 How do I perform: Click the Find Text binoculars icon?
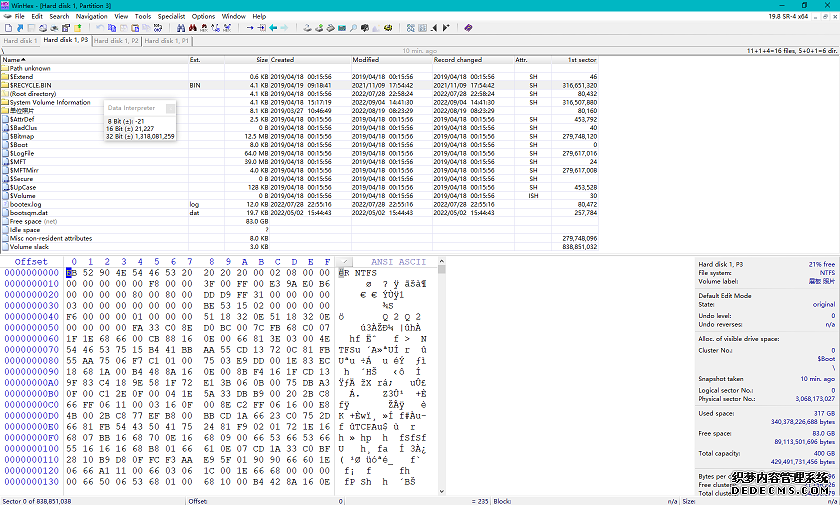(181, 28)
